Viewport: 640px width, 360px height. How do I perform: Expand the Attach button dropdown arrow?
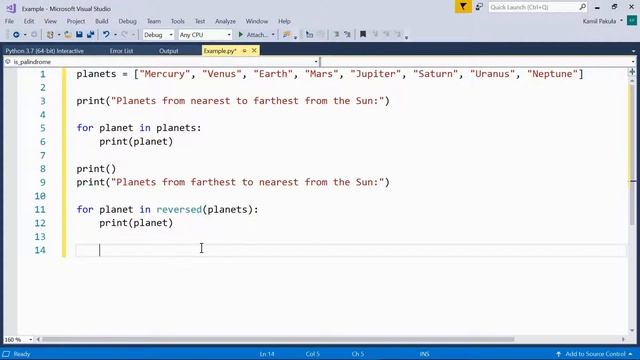point(273,35)
